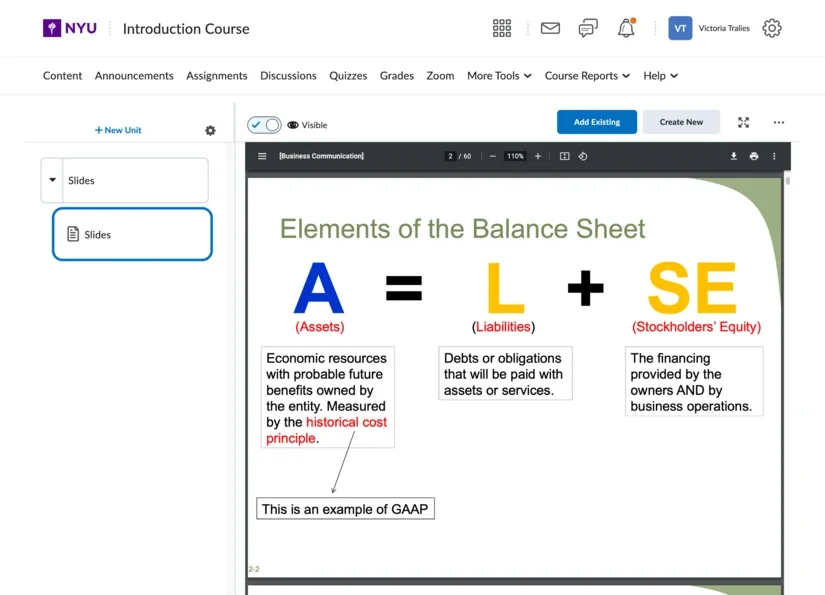Open the mail envelope icon
This screenshot has height=595, width=825.
(x=550, y=28)
